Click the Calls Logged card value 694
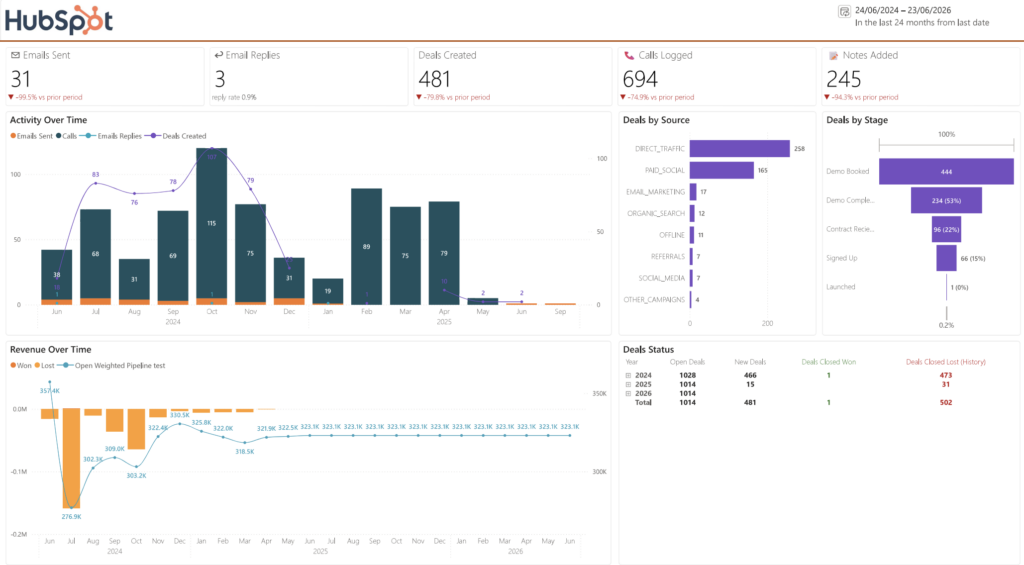Image resolution: width=1024 pixels, height=565 pixels. pyautogui.click(x=640, y=79)
